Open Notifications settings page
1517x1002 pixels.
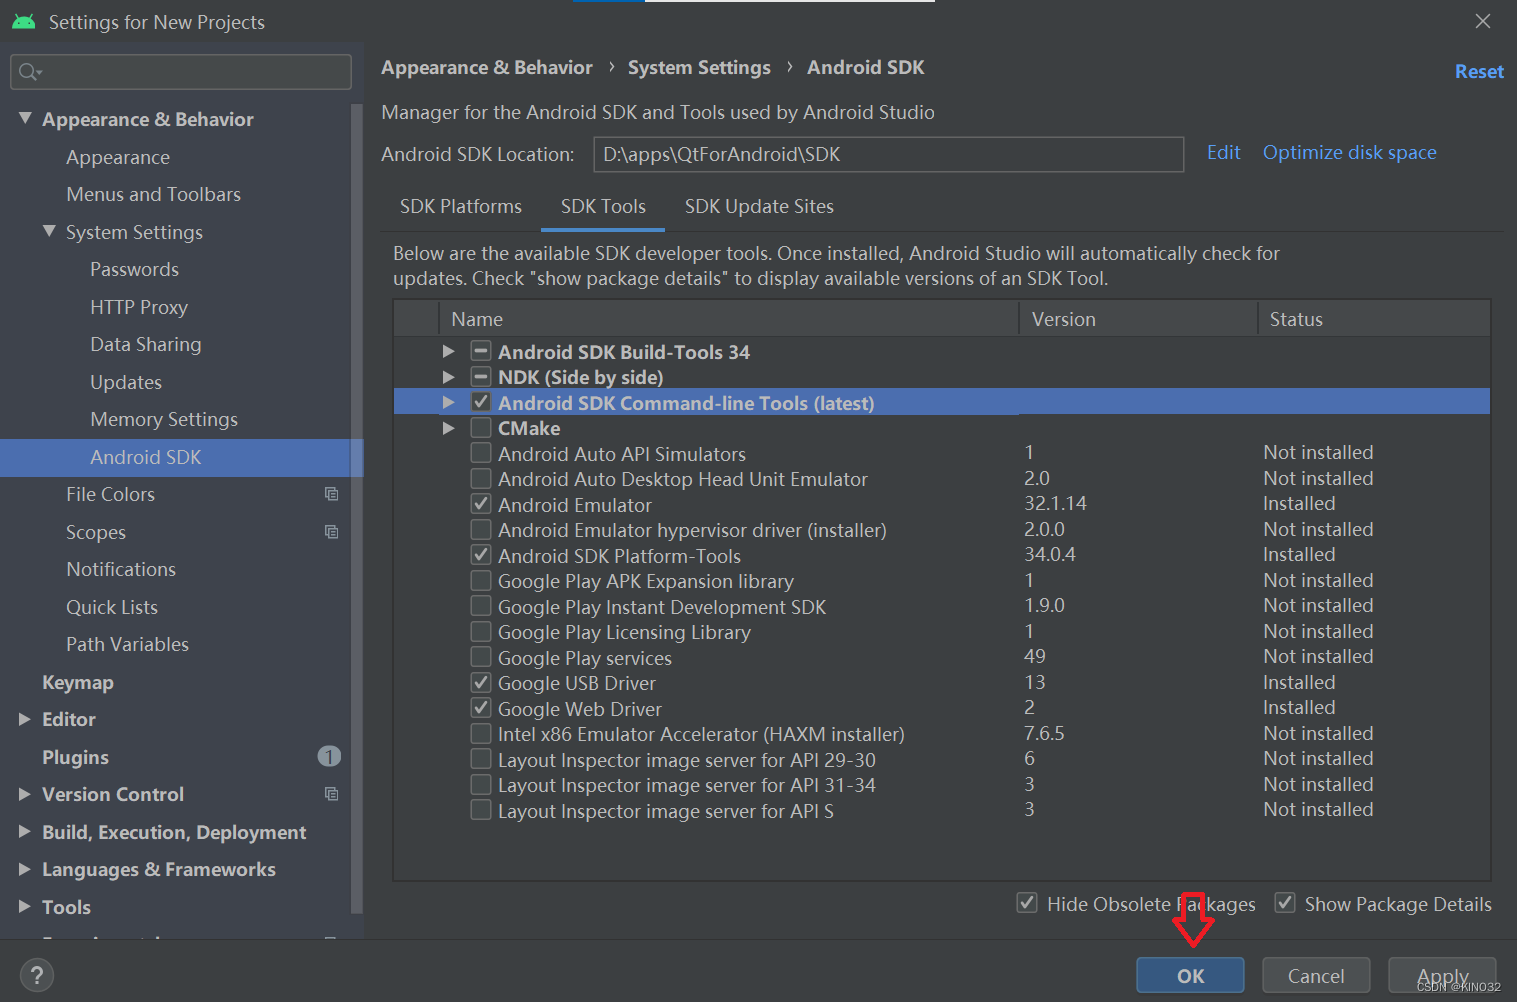[x=121, y=569]
